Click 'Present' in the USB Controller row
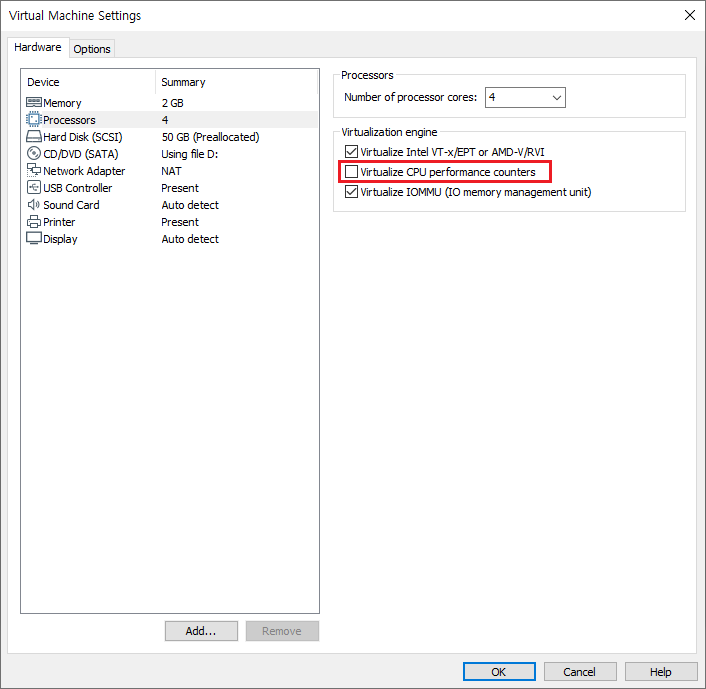Image resolution: width=706 pixels, height=689 pixels. coord(180,188)
